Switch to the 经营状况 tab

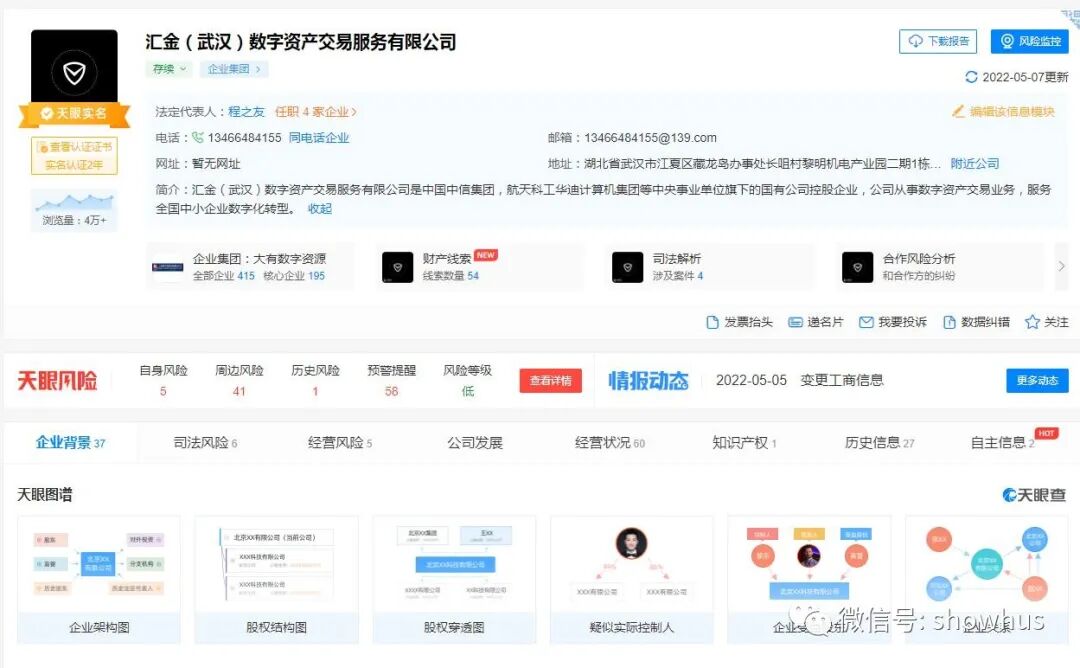pos(610,443)
